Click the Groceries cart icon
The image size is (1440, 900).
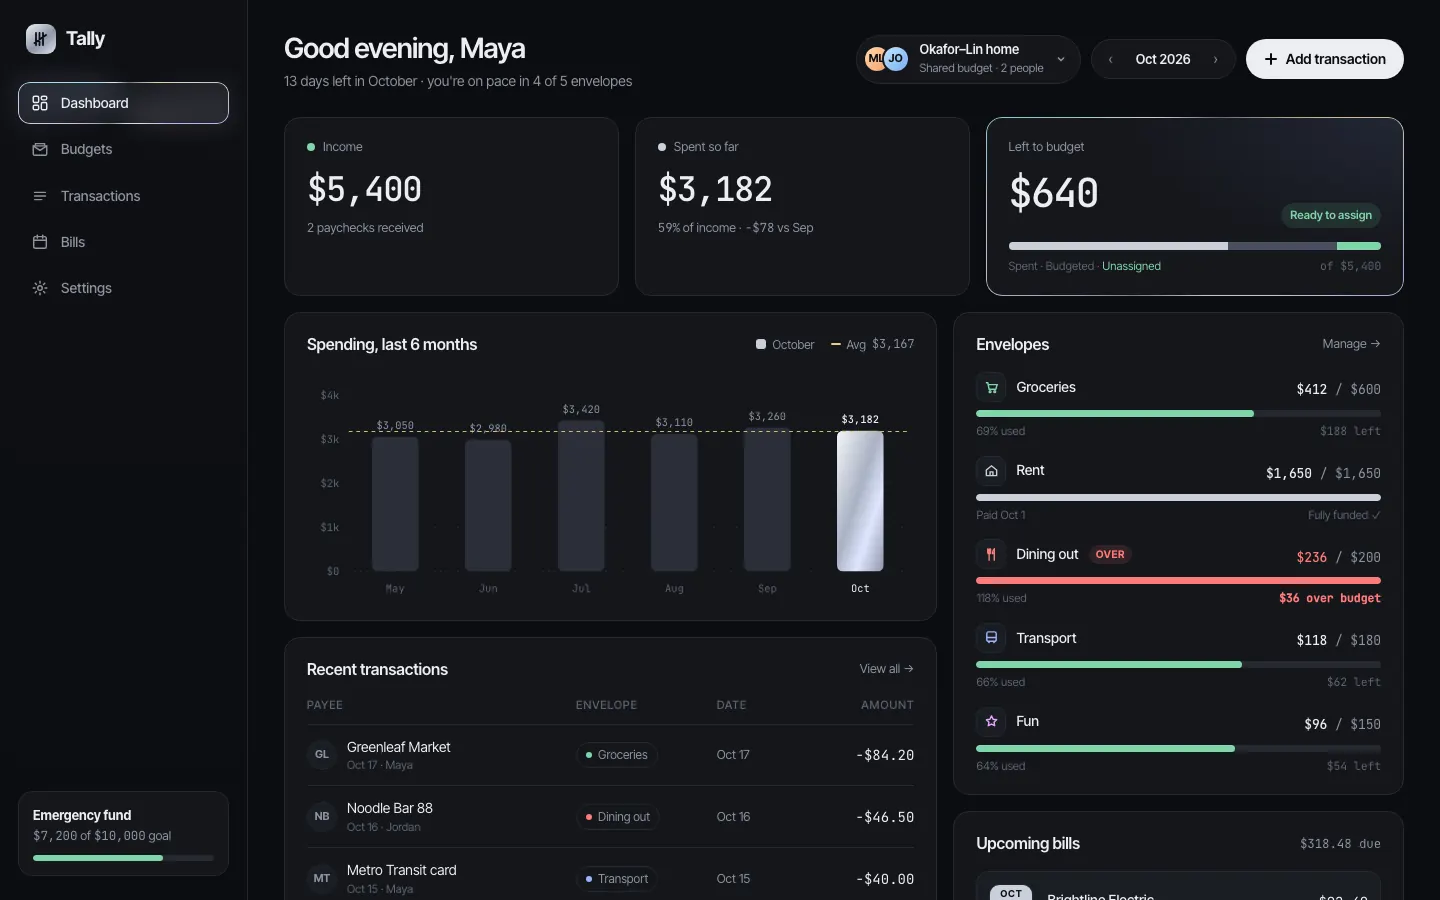[991, 387]
